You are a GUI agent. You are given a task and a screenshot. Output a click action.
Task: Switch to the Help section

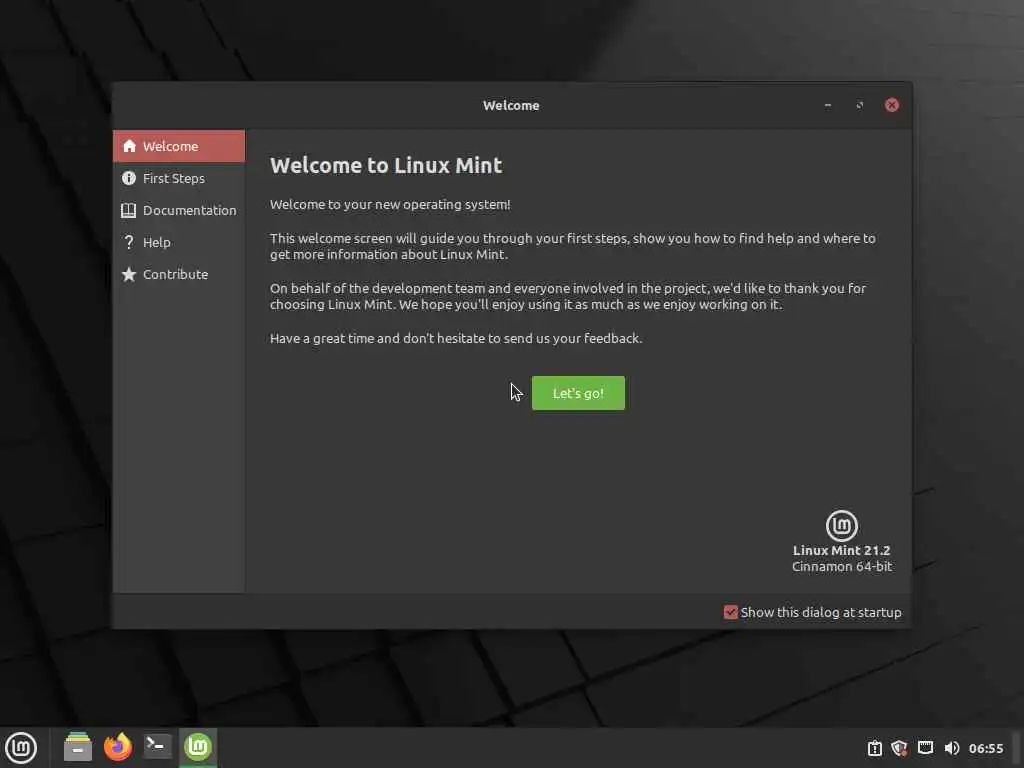[x=179, y=242]
